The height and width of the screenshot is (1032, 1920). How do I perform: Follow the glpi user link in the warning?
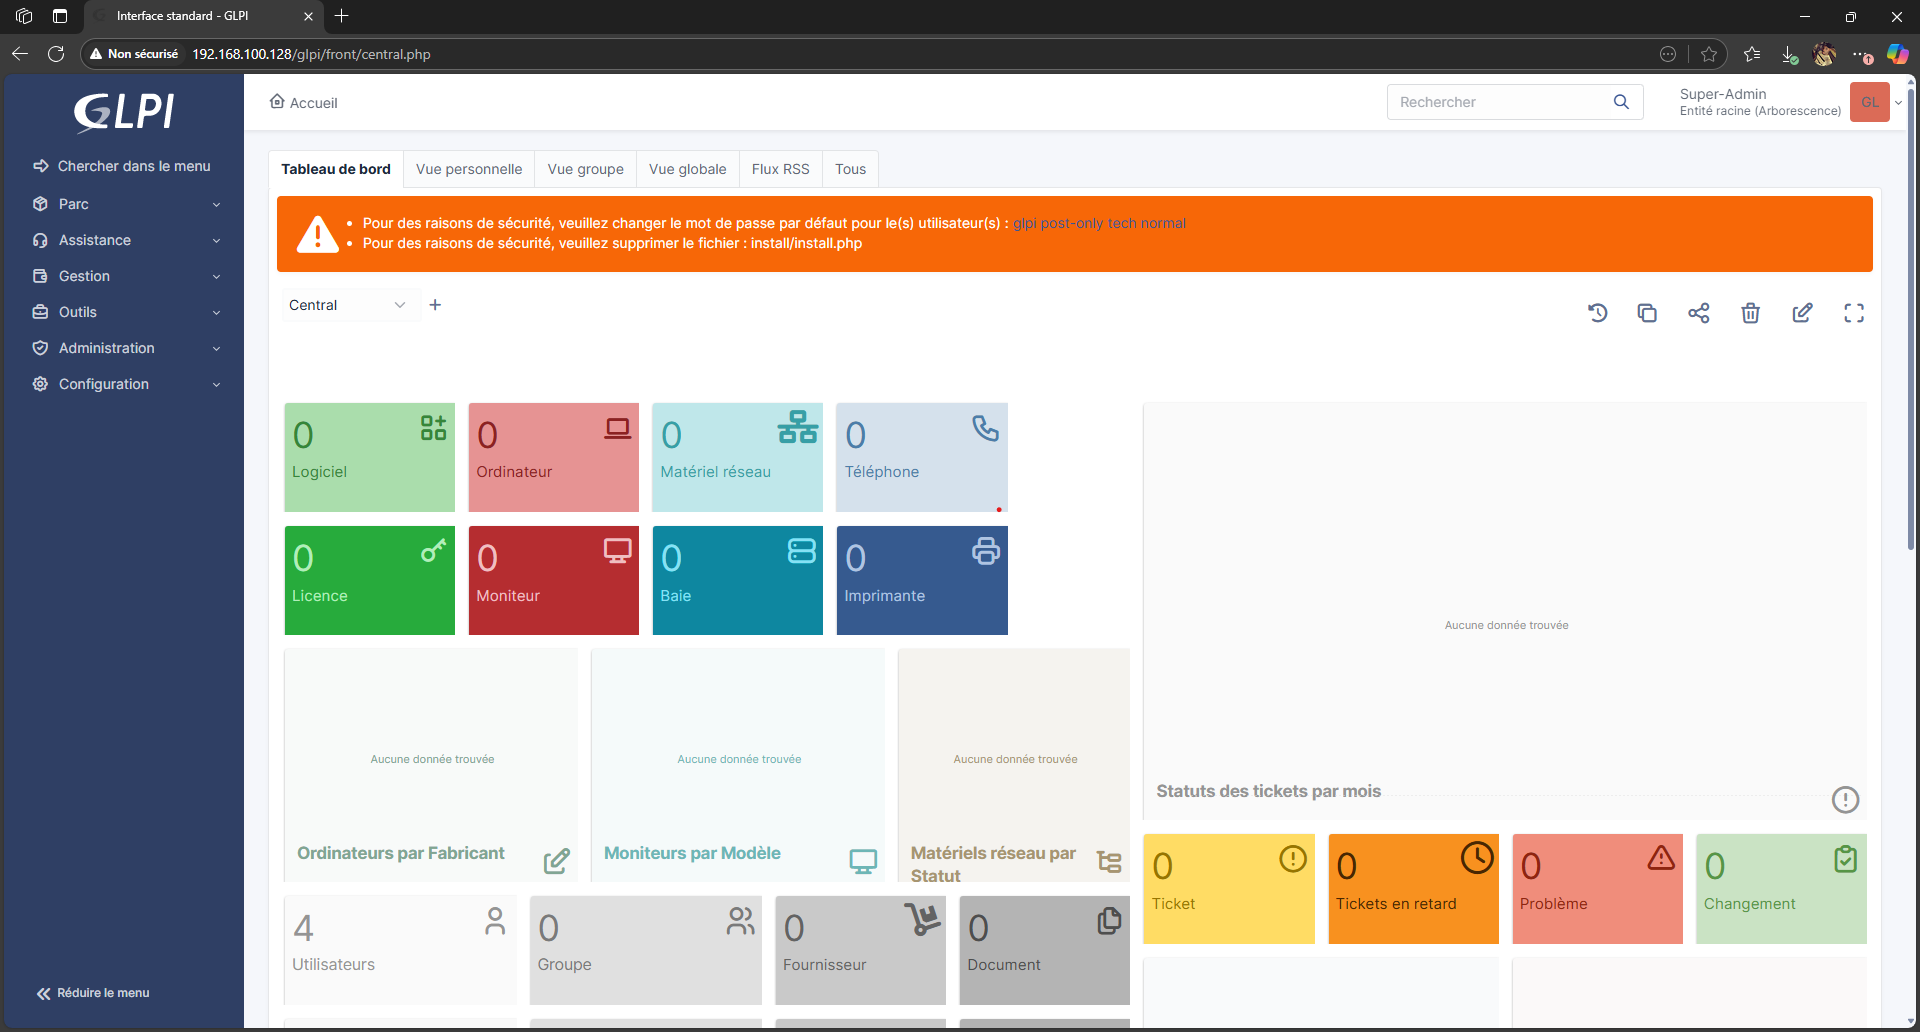pyautogui.click(x=1025, y=223)
